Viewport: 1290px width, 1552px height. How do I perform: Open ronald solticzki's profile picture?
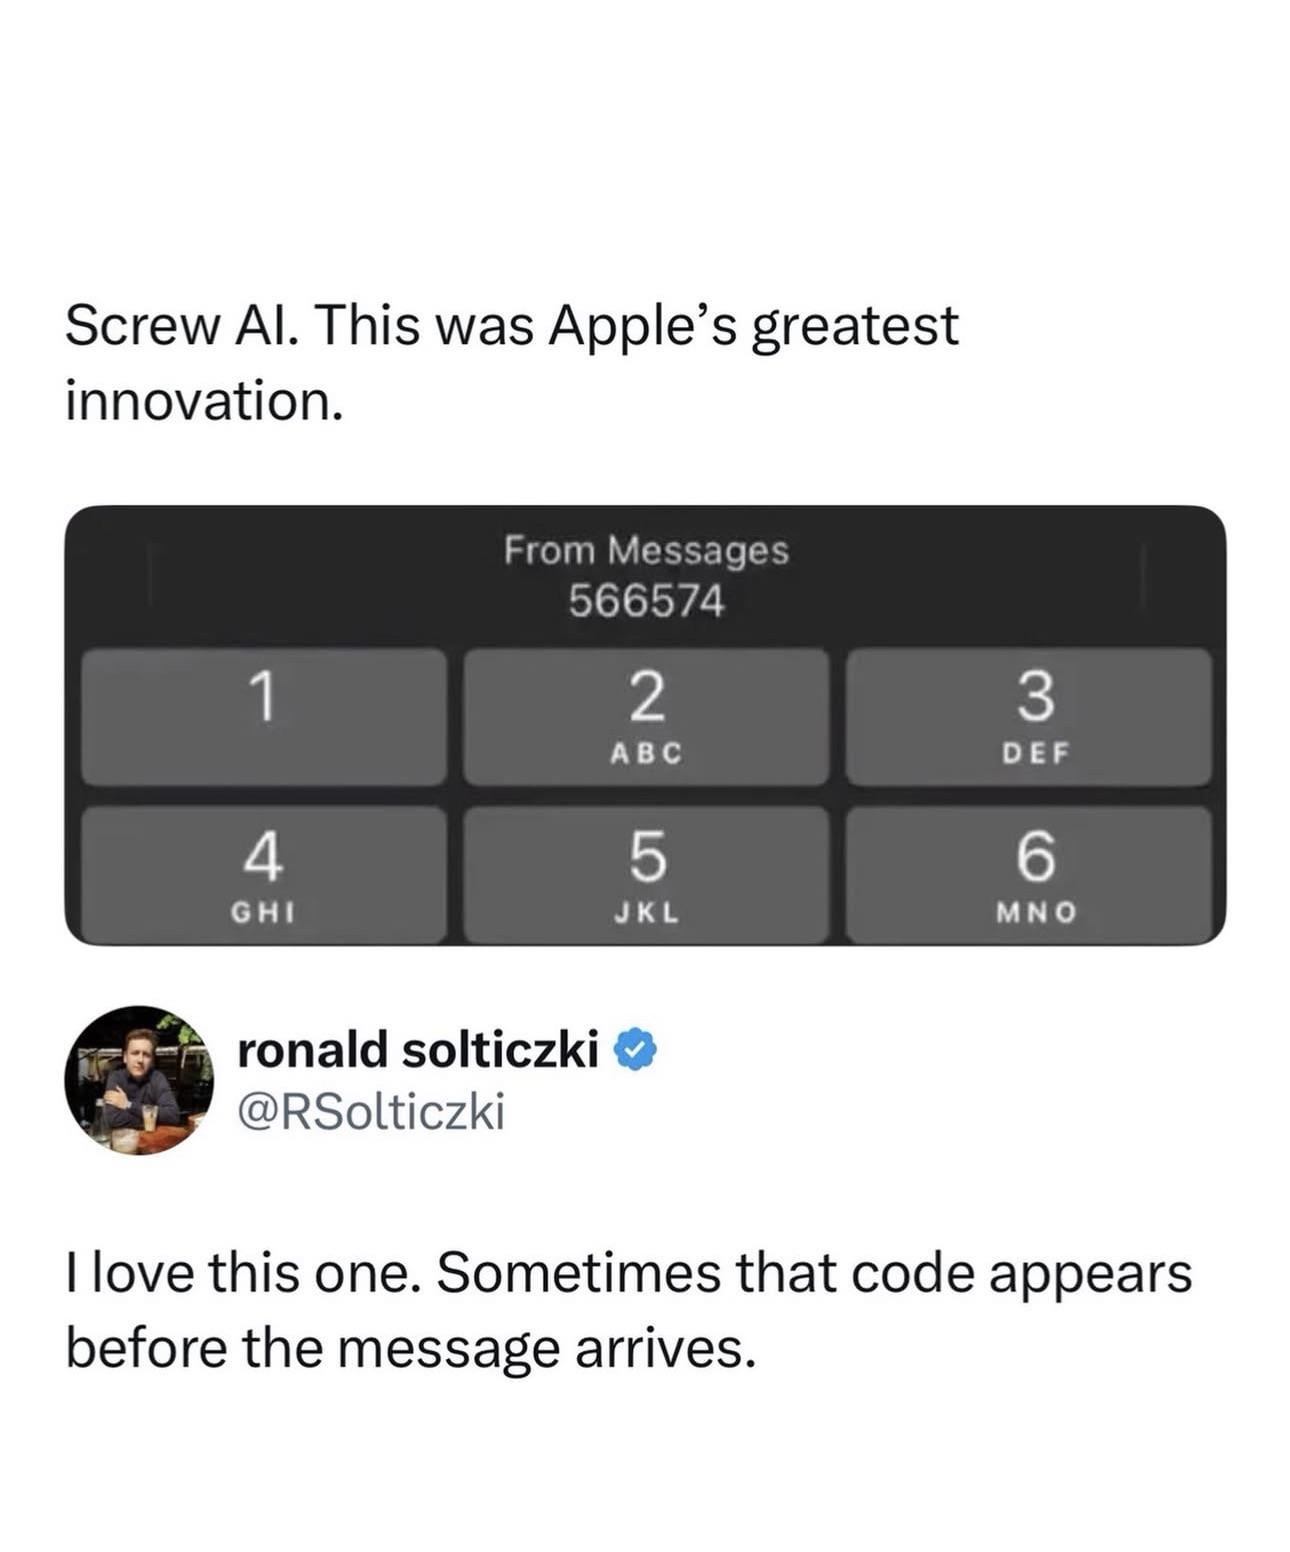coord(139,1079)
